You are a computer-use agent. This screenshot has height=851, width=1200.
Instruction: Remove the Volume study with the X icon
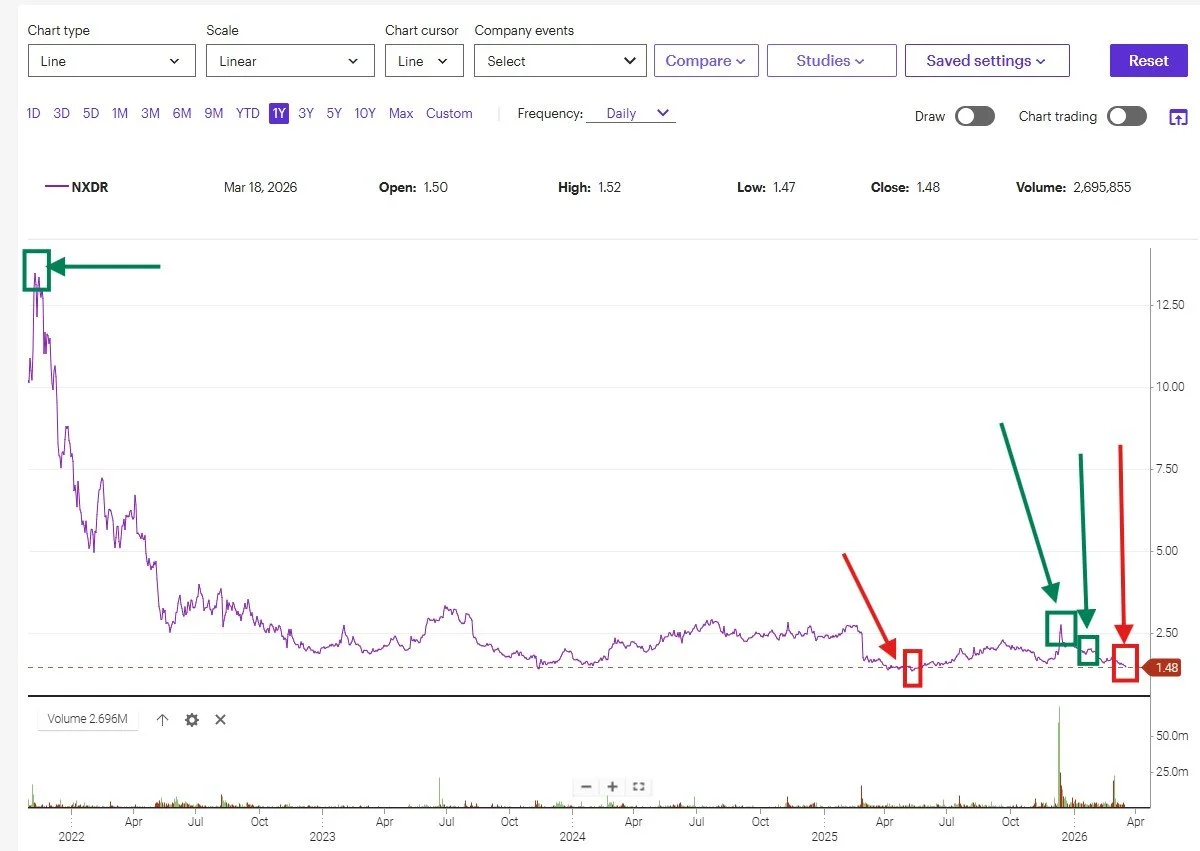coord(220,719)
